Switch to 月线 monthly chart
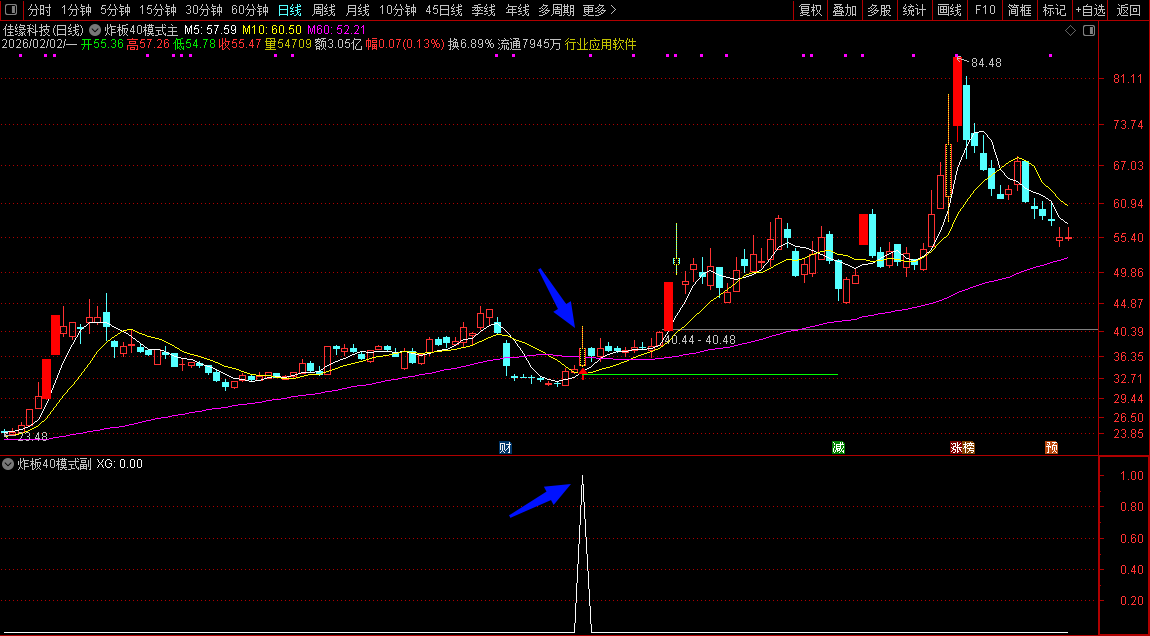Screen dimensions: 1150x636 (x=358, y=10)
